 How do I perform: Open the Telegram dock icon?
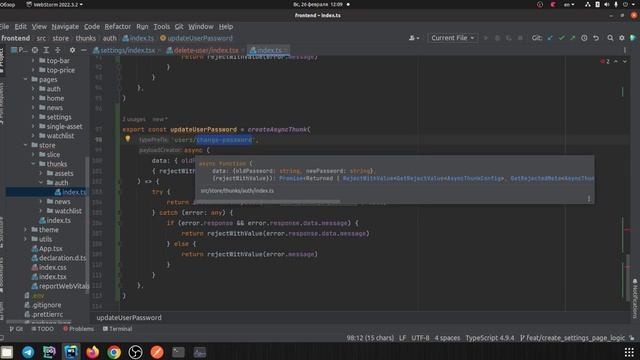[28, 352]
